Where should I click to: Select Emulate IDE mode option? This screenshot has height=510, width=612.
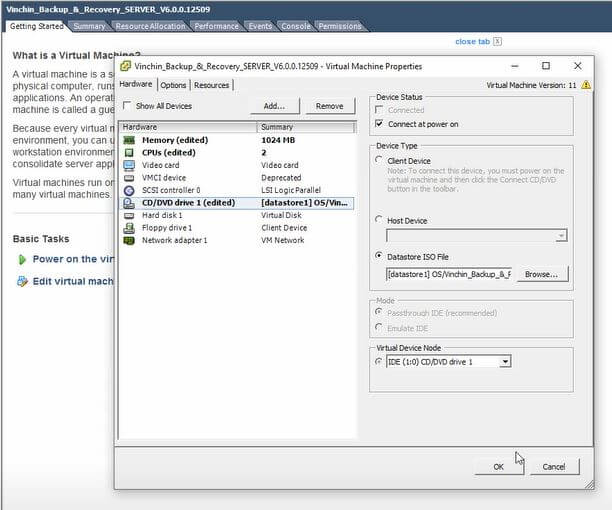379,327
